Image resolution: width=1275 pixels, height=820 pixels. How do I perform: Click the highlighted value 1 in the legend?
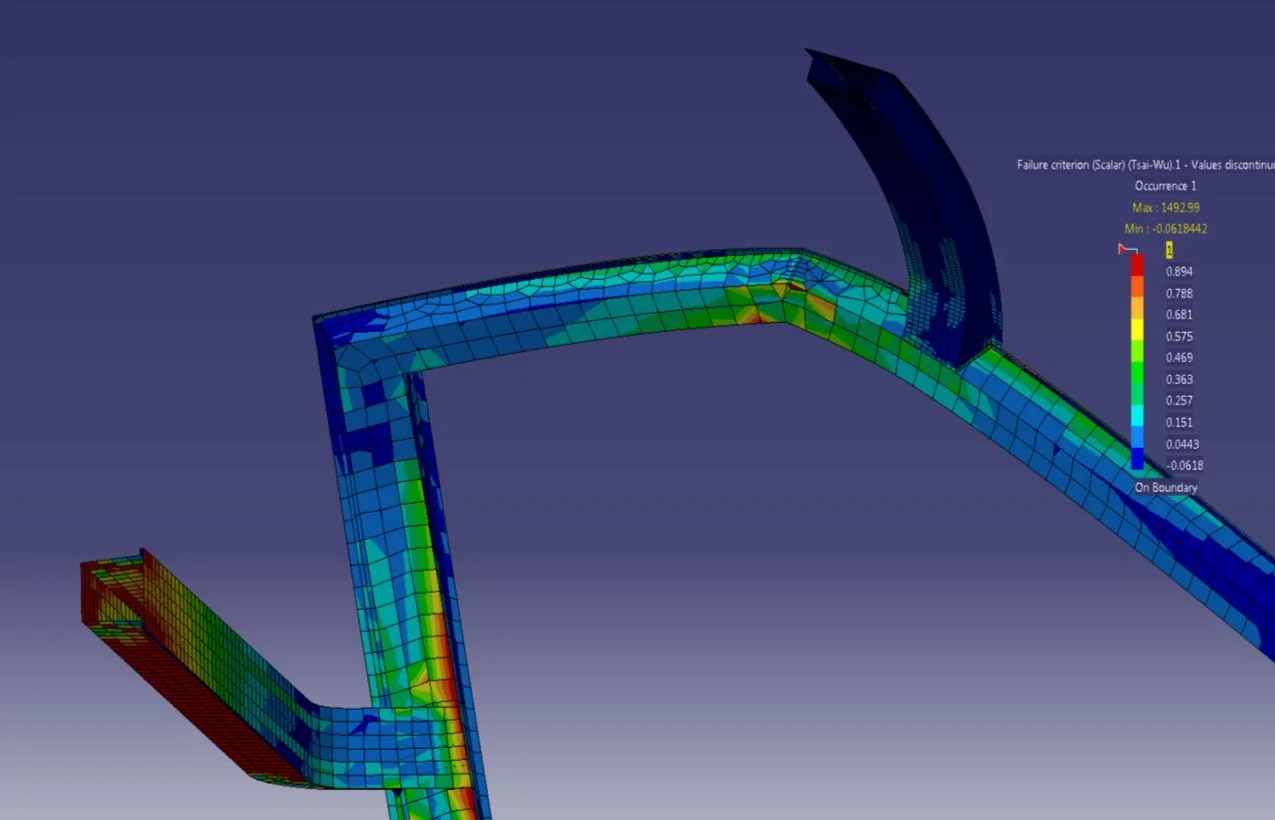(1168, 251)
